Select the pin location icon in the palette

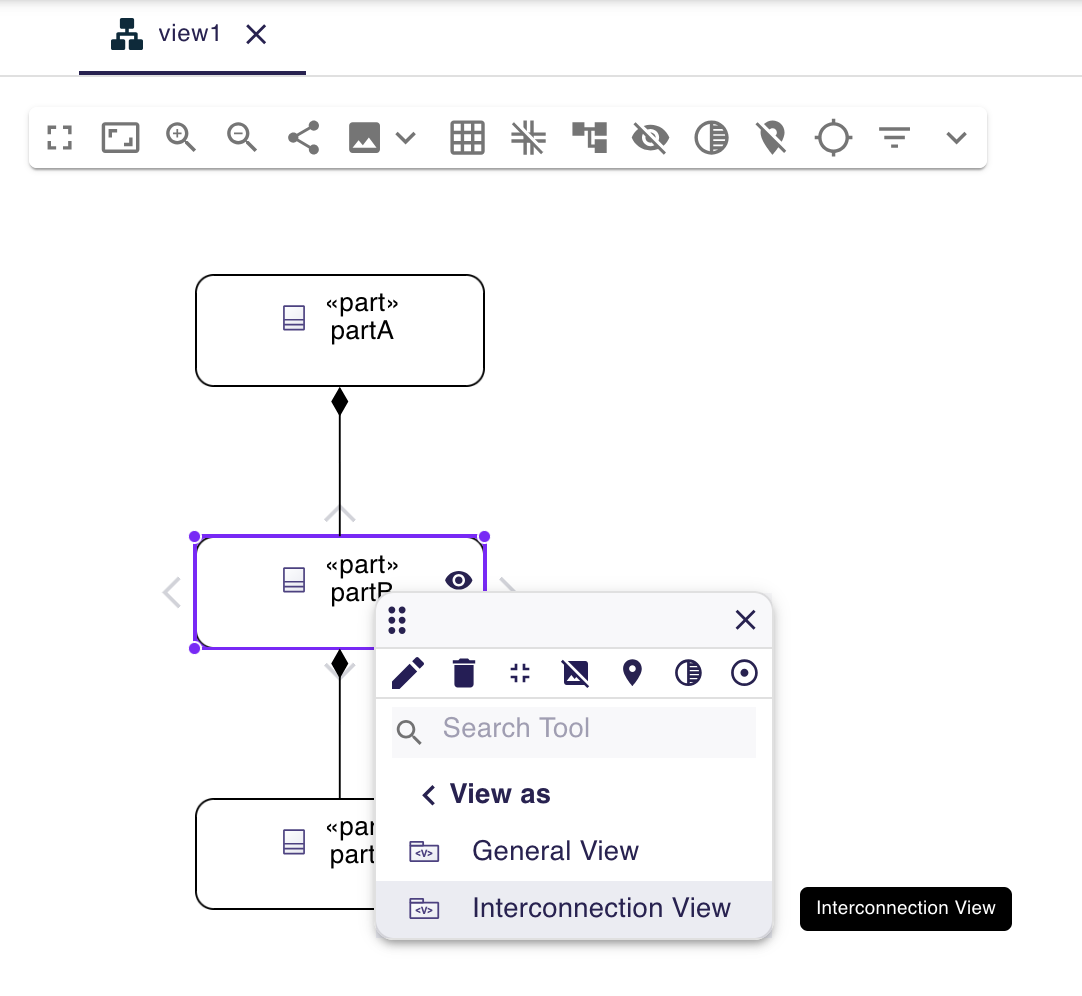631,673
